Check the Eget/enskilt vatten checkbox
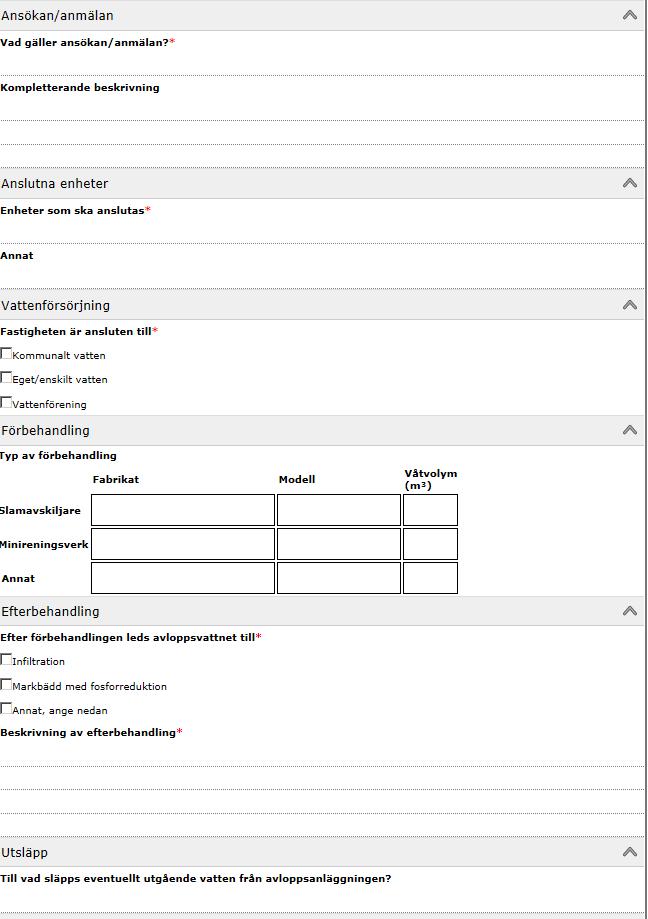Image resolution: width=648 pixels, height=919 pixels. point(6,377)
